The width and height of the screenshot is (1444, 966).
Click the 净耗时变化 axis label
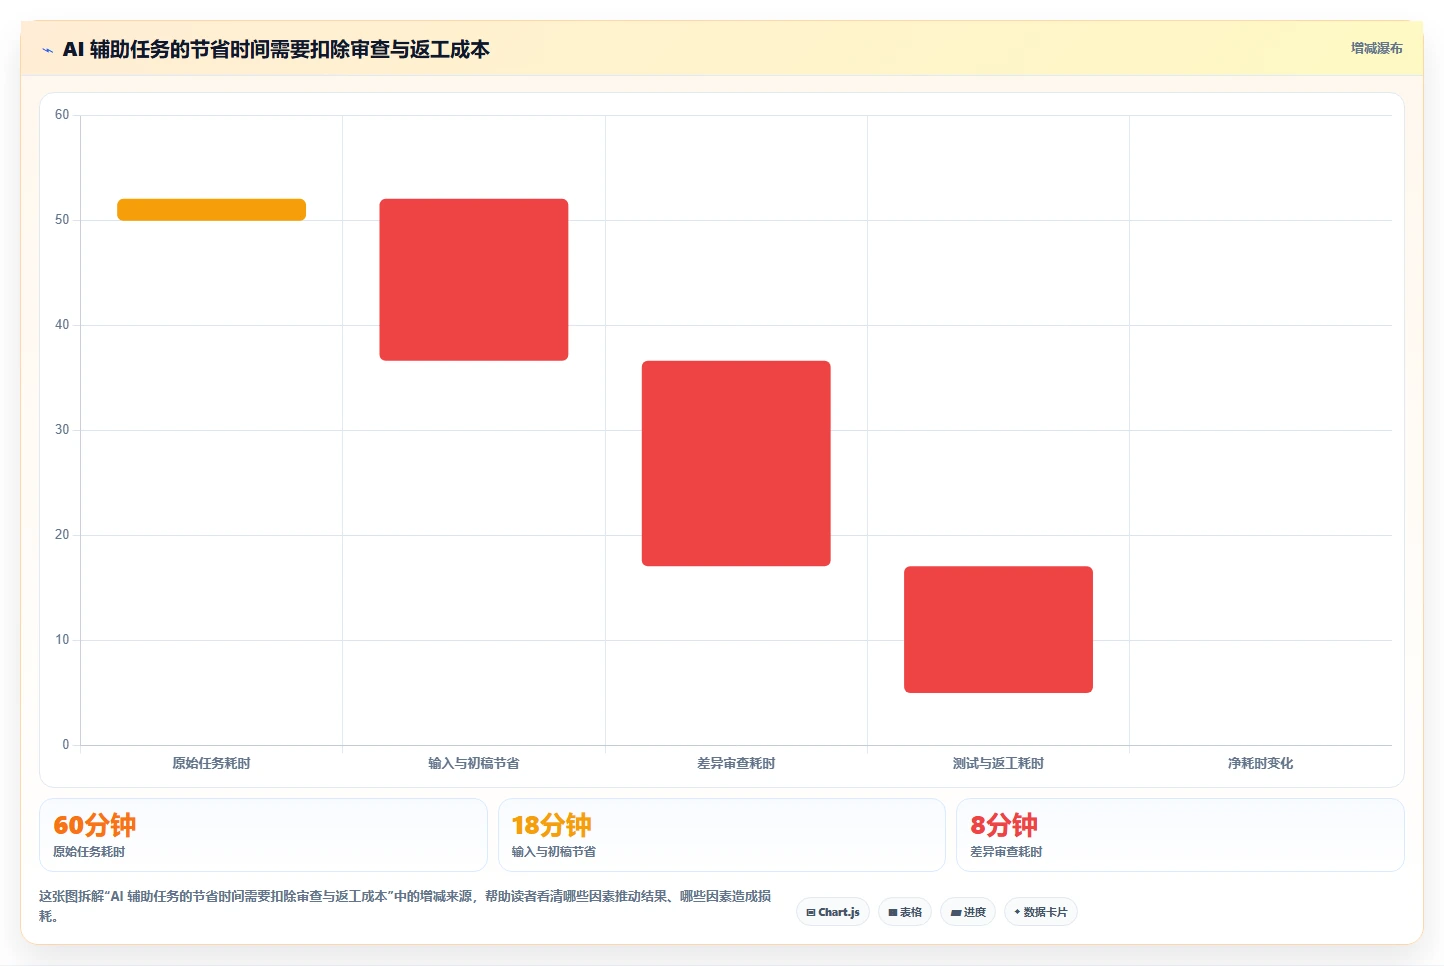[x=1260, y=763]
